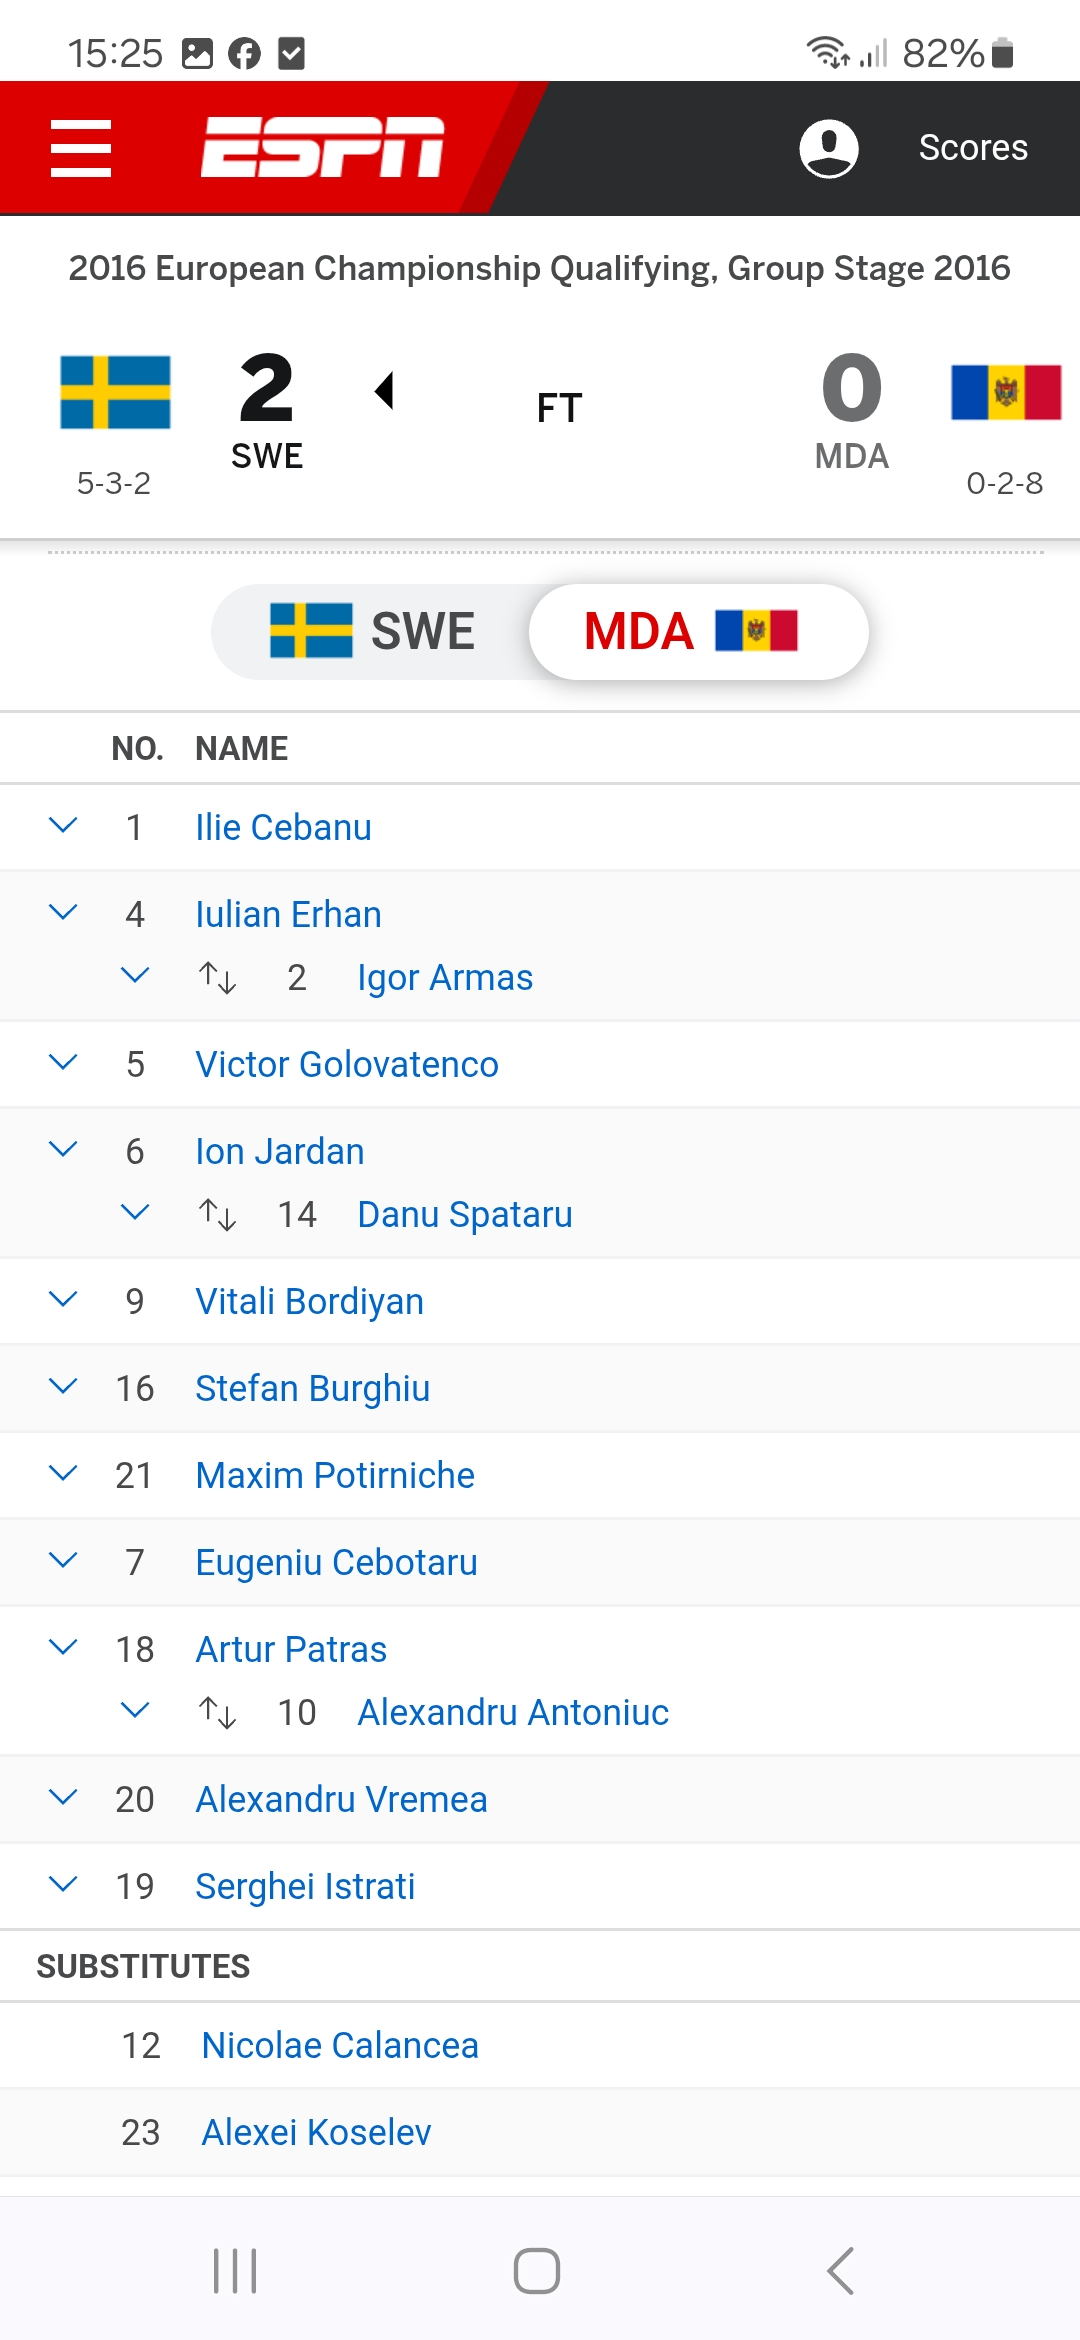This screenshot has width=1080, height=2340.
Task: Tap substitution arrows icon beside Igor Armas
Action: pyautogui.click(x=217, y=977)
